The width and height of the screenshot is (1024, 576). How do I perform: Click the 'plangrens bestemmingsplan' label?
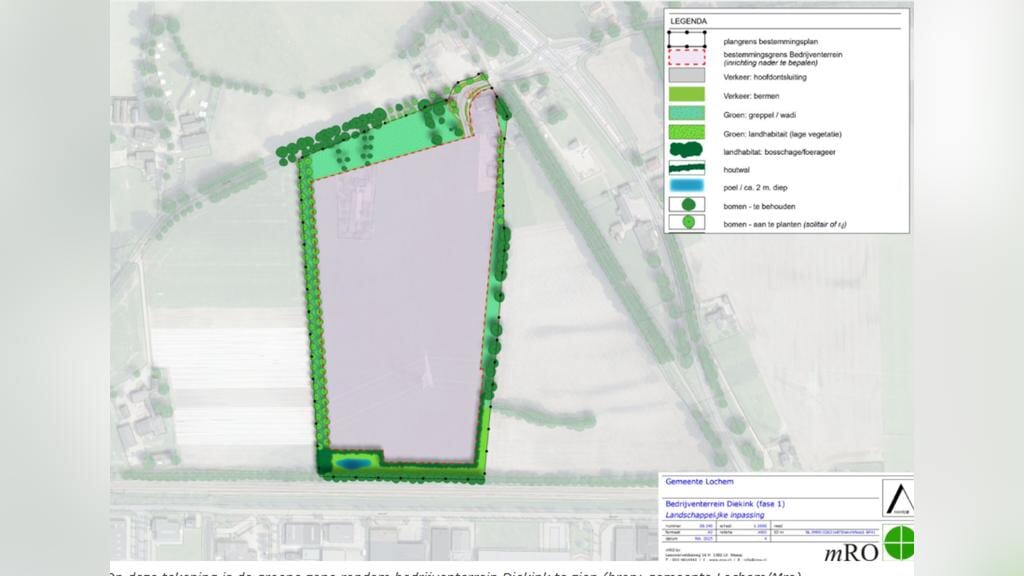point(771,41)
